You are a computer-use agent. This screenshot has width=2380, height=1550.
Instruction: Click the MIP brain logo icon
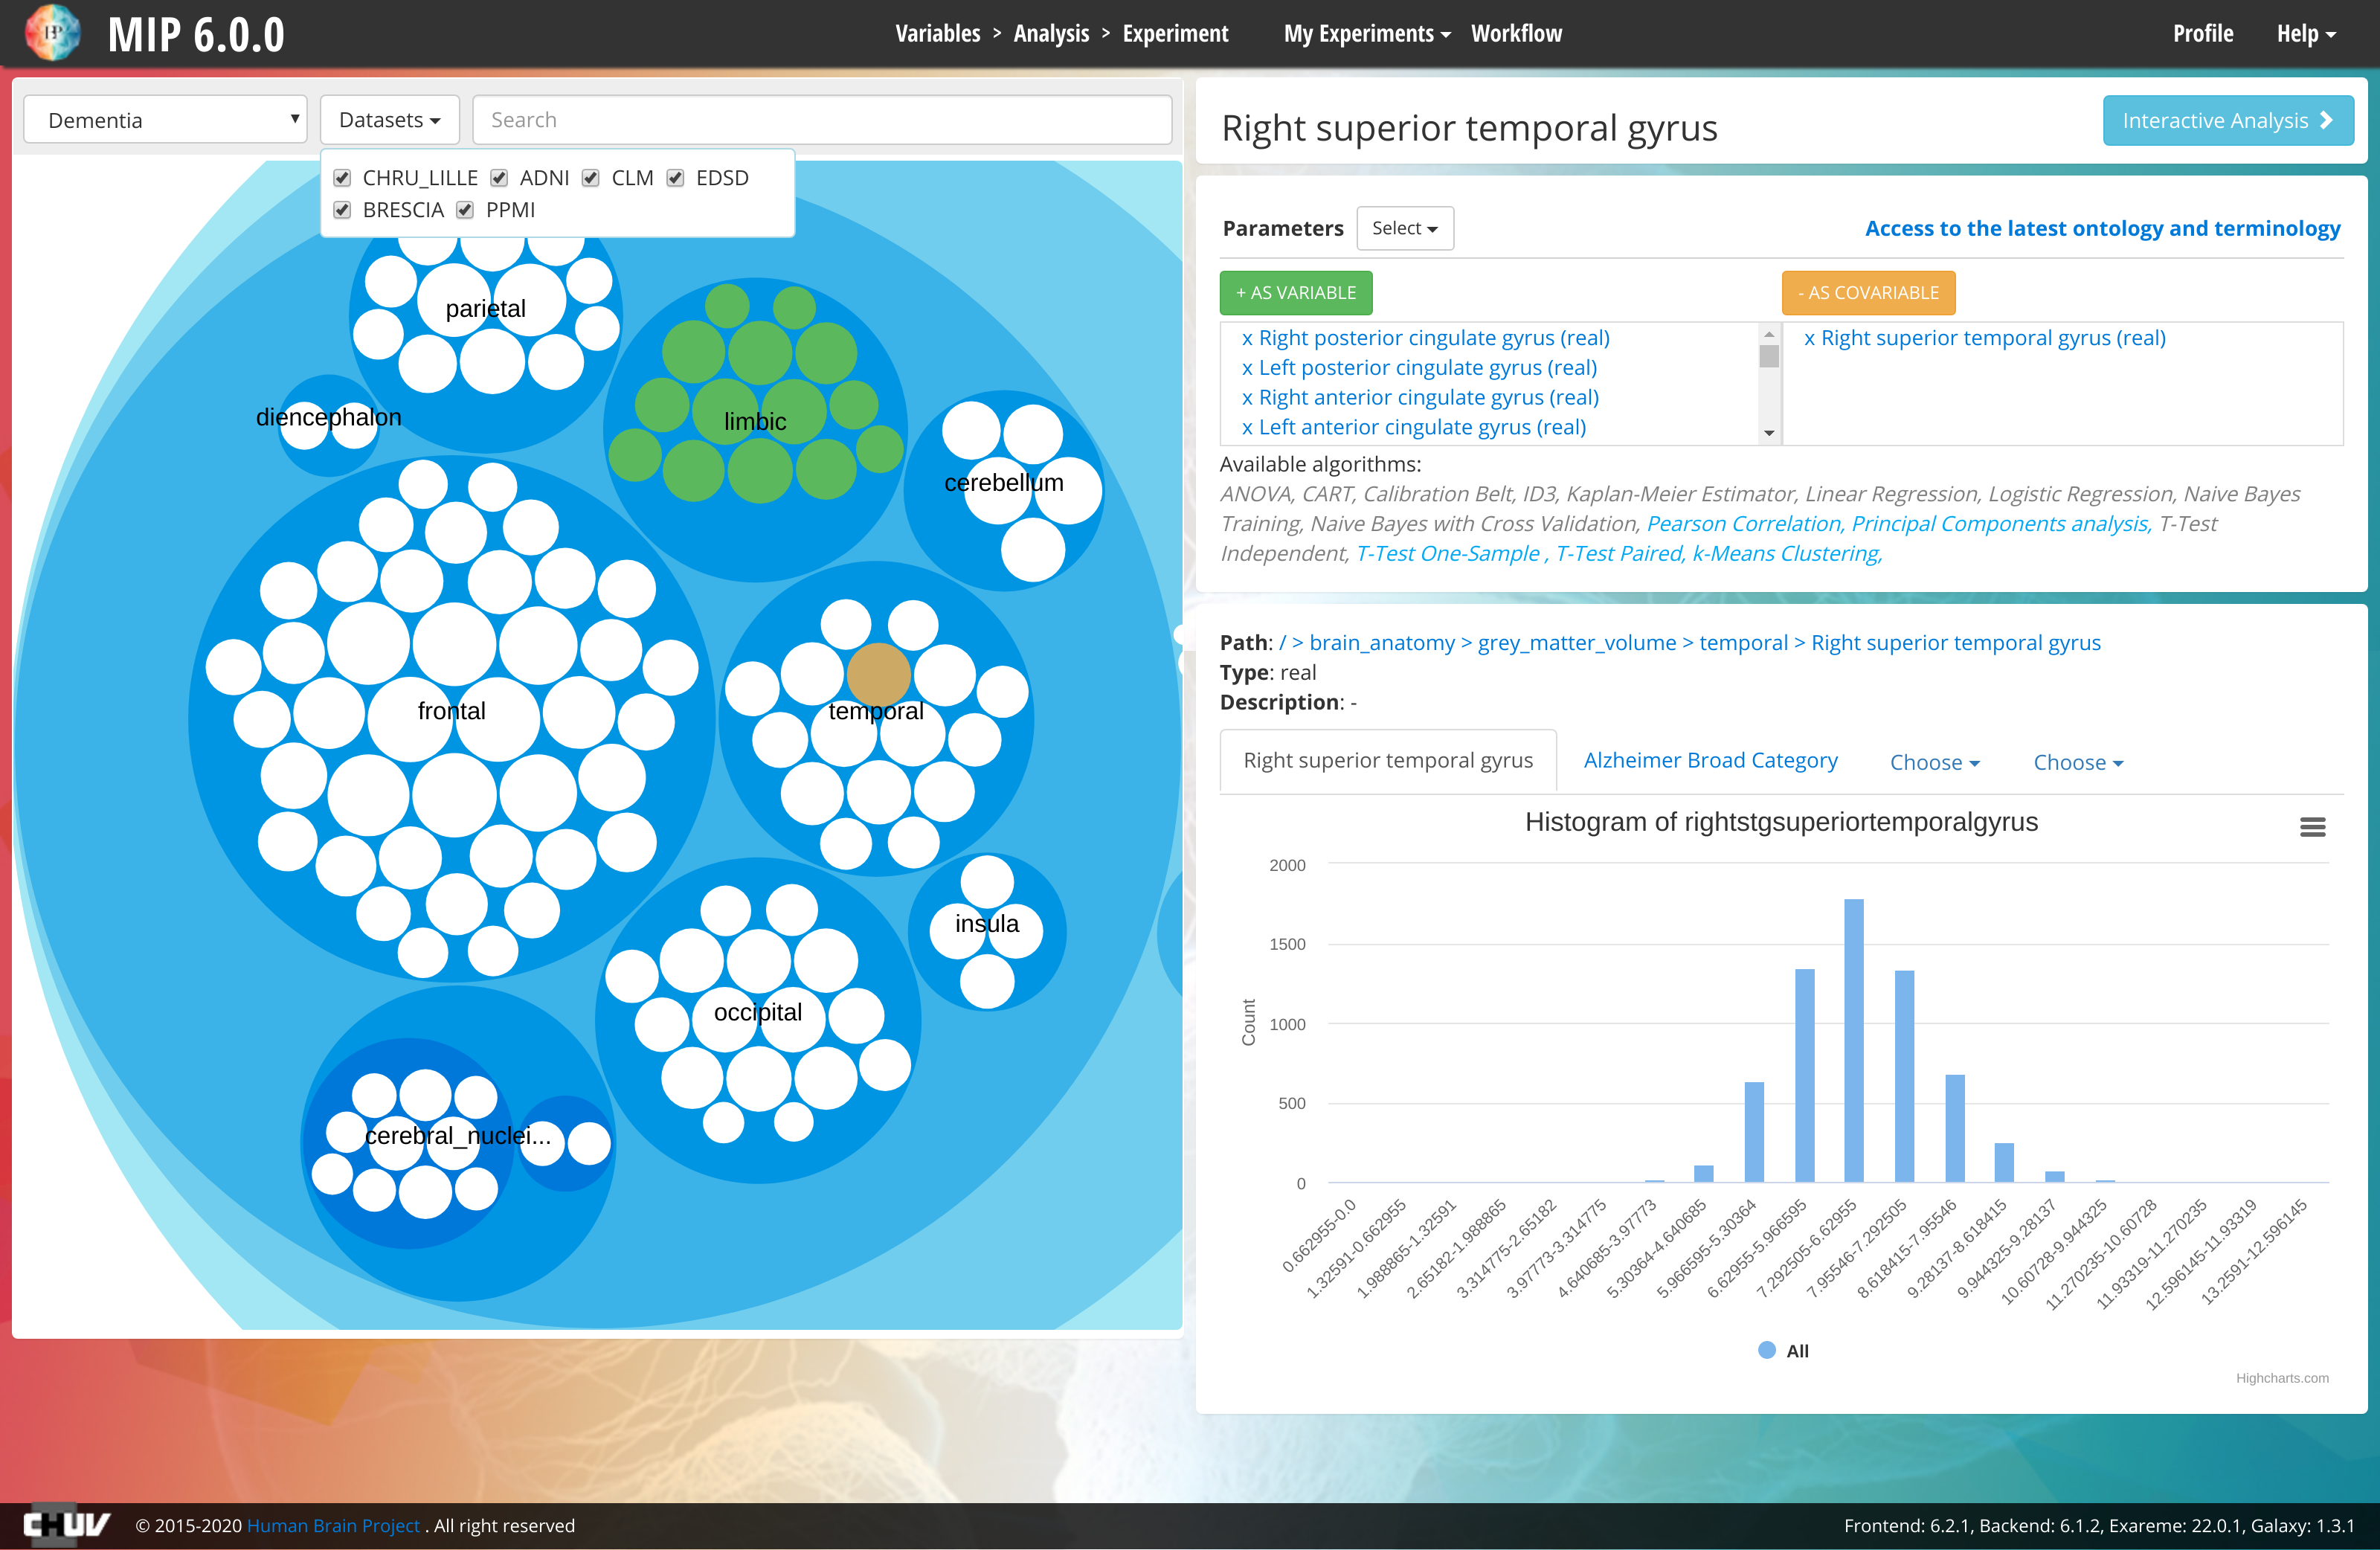pyautogui.click(x=52, y=33)
